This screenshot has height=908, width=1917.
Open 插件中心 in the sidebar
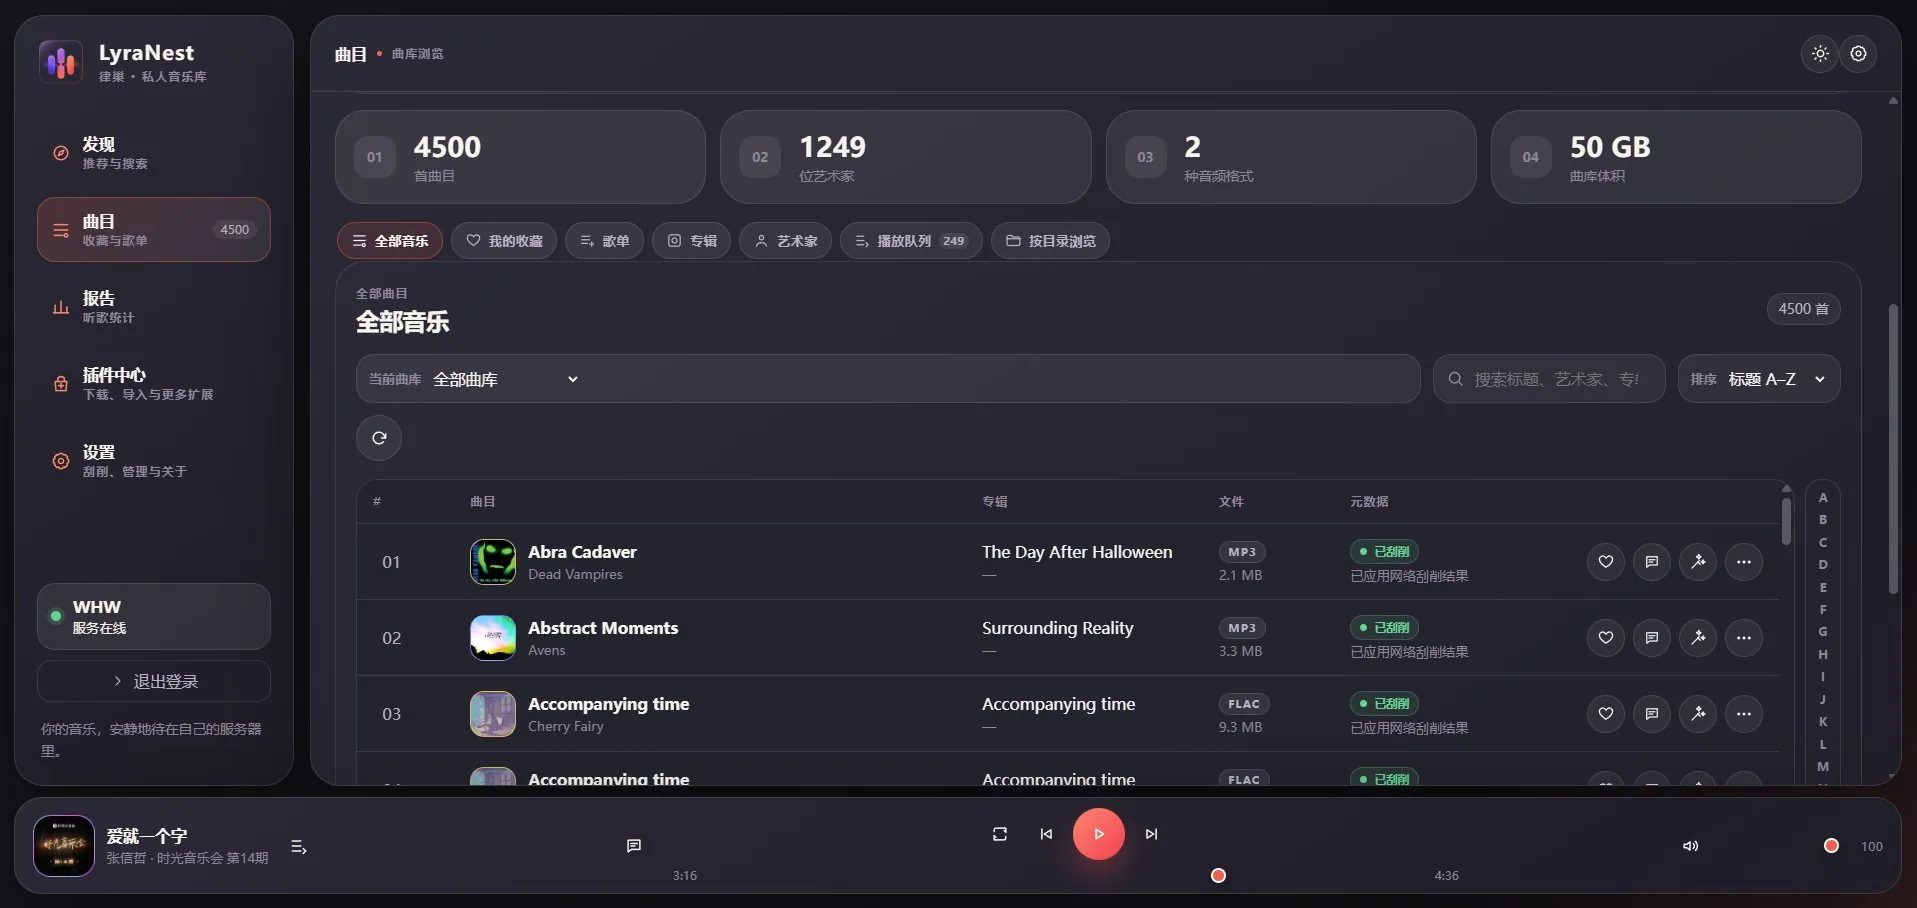tap(153, 384)
